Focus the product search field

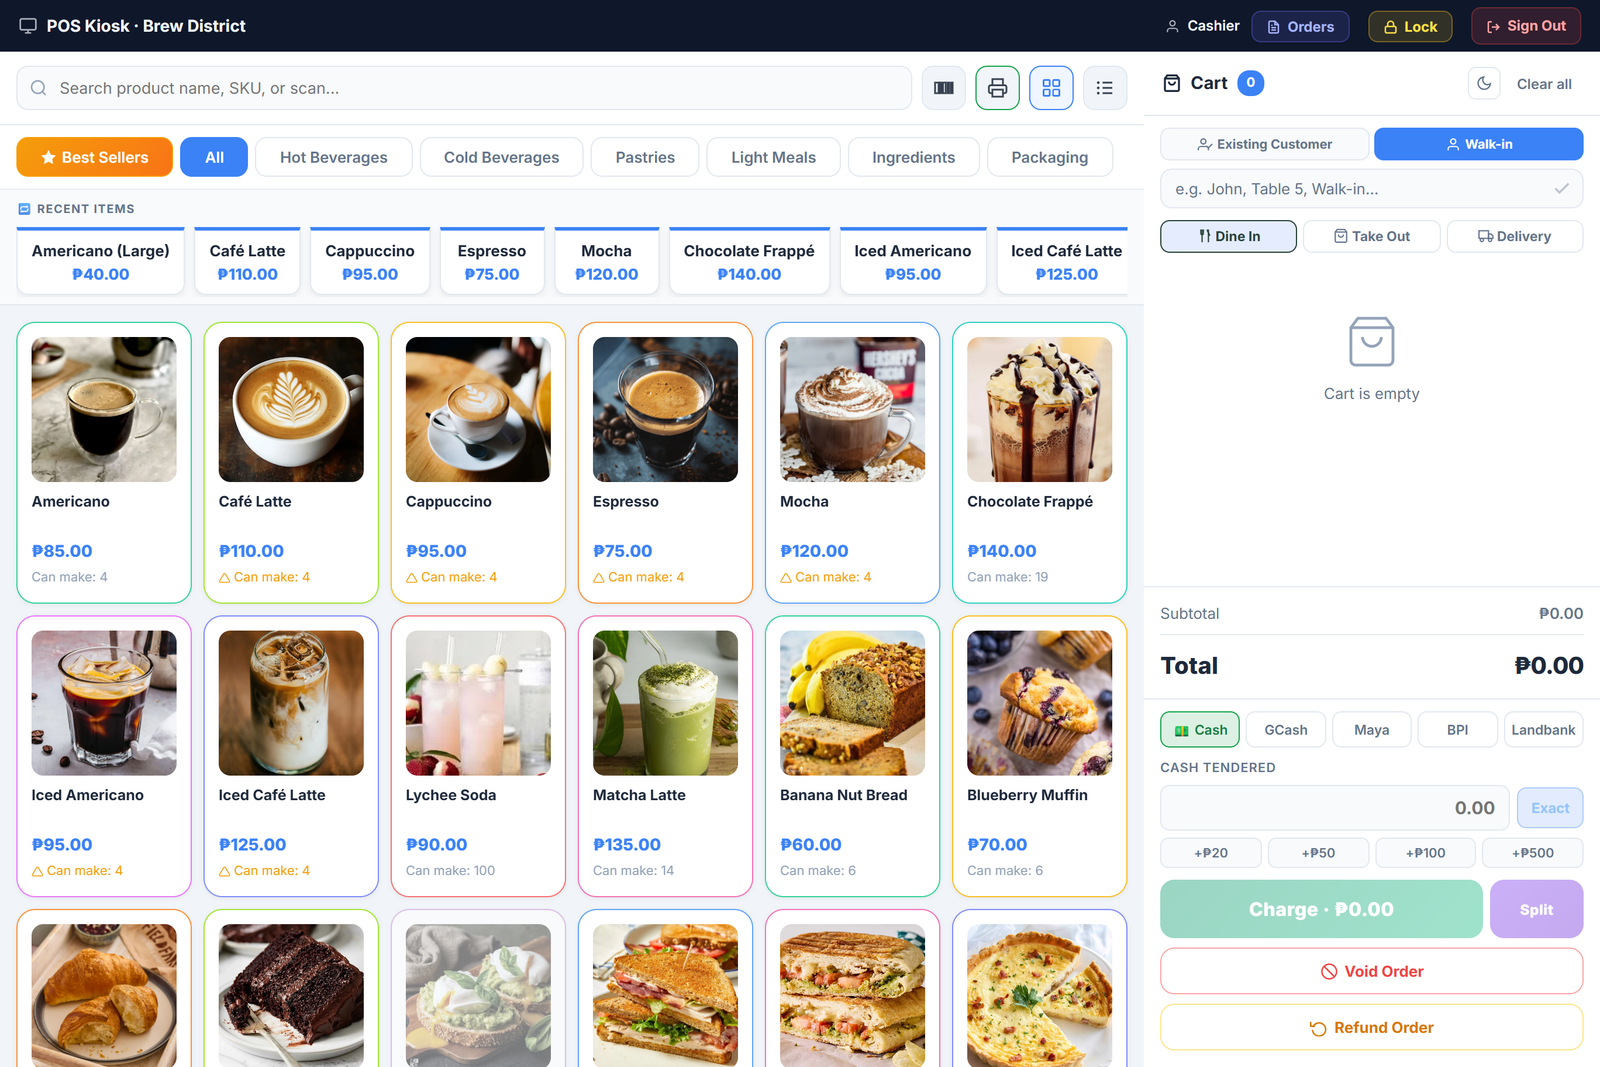point(464,88)
